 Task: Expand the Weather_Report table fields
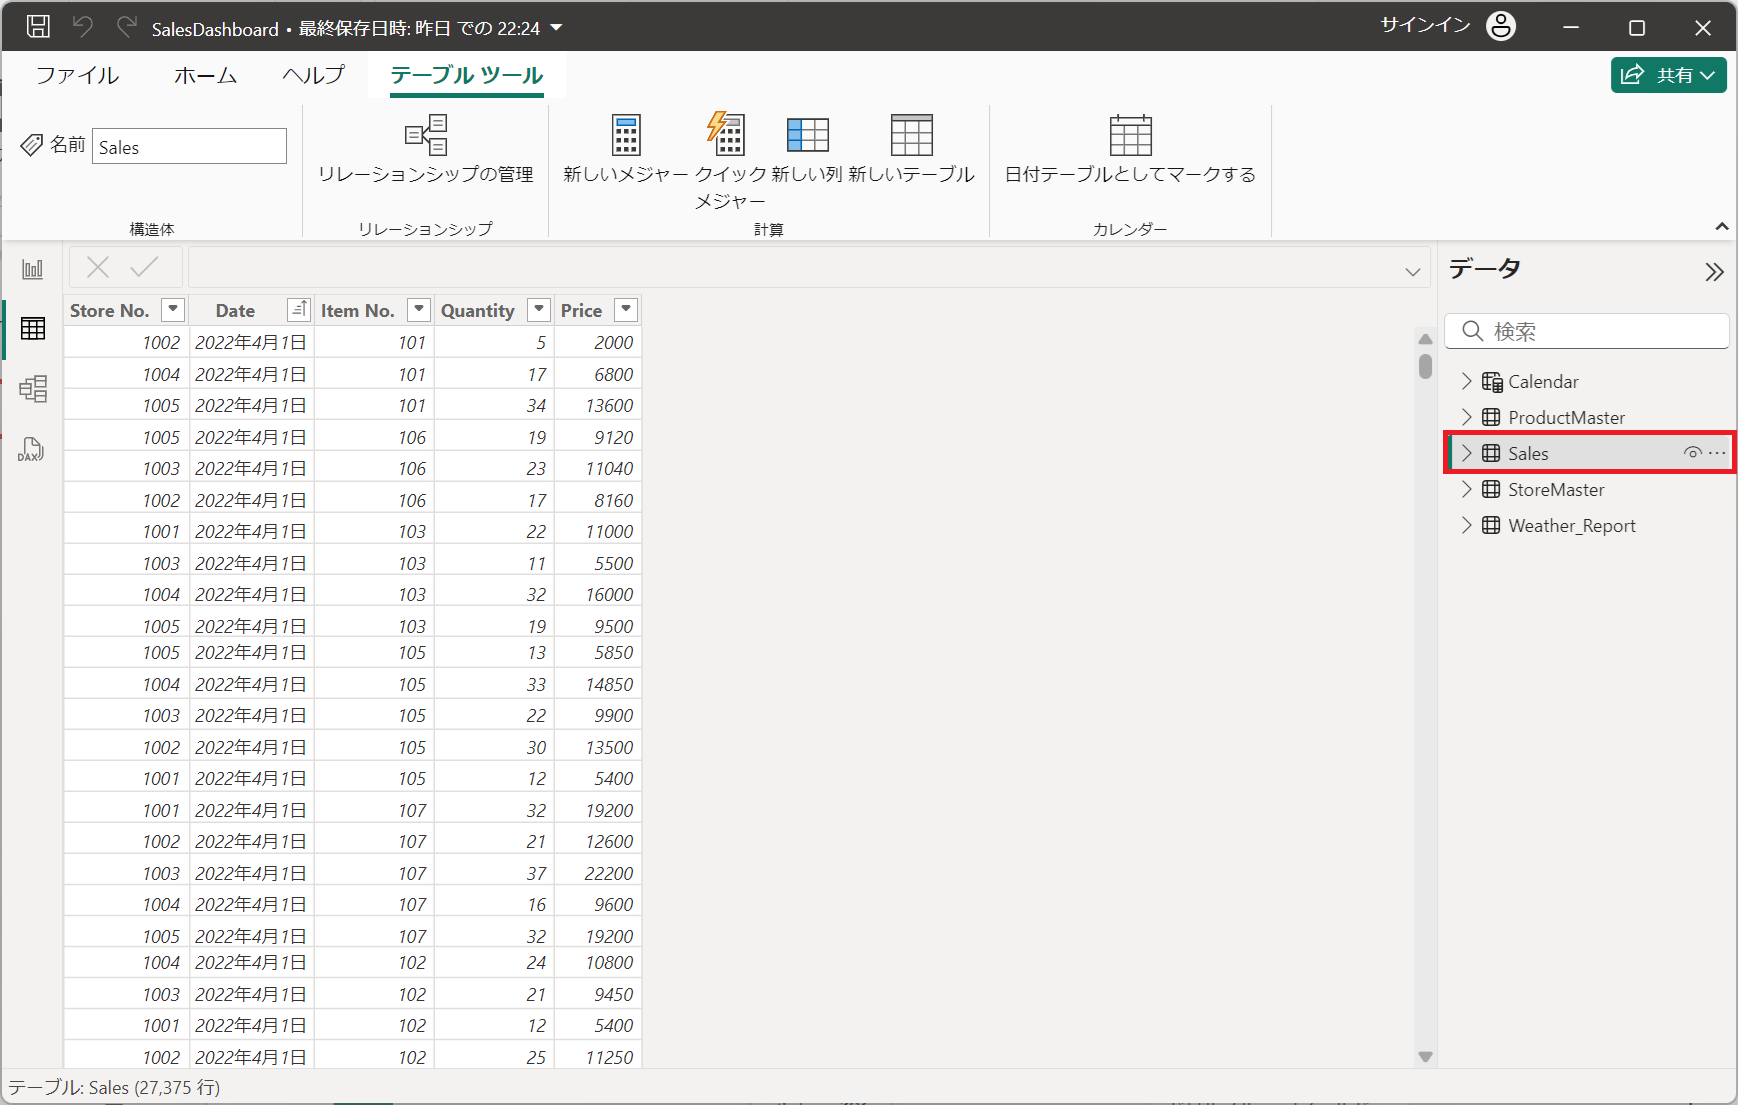[1466, 525]
